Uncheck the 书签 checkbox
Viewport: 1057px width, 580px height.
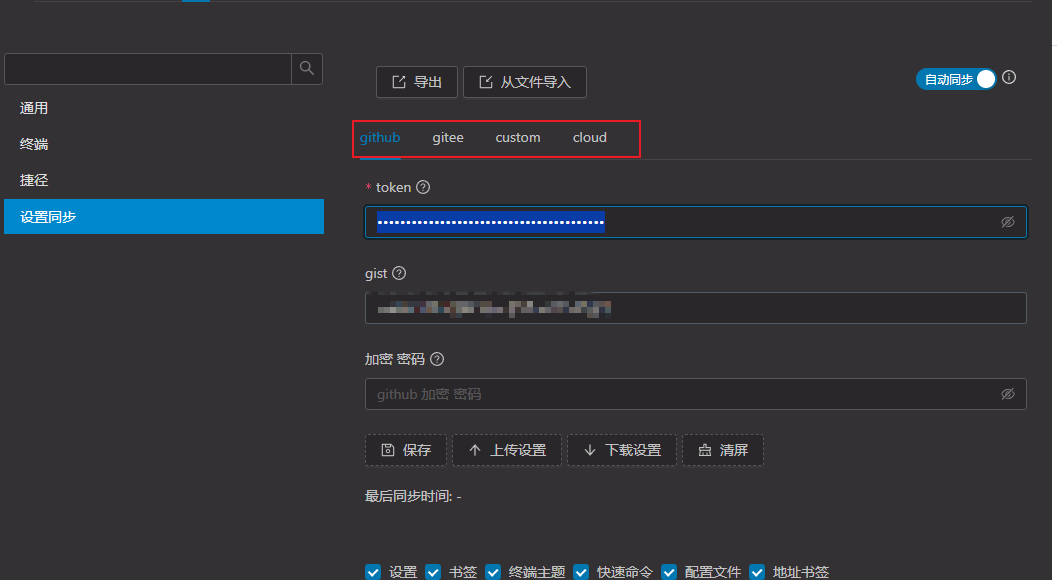point(433,572)
